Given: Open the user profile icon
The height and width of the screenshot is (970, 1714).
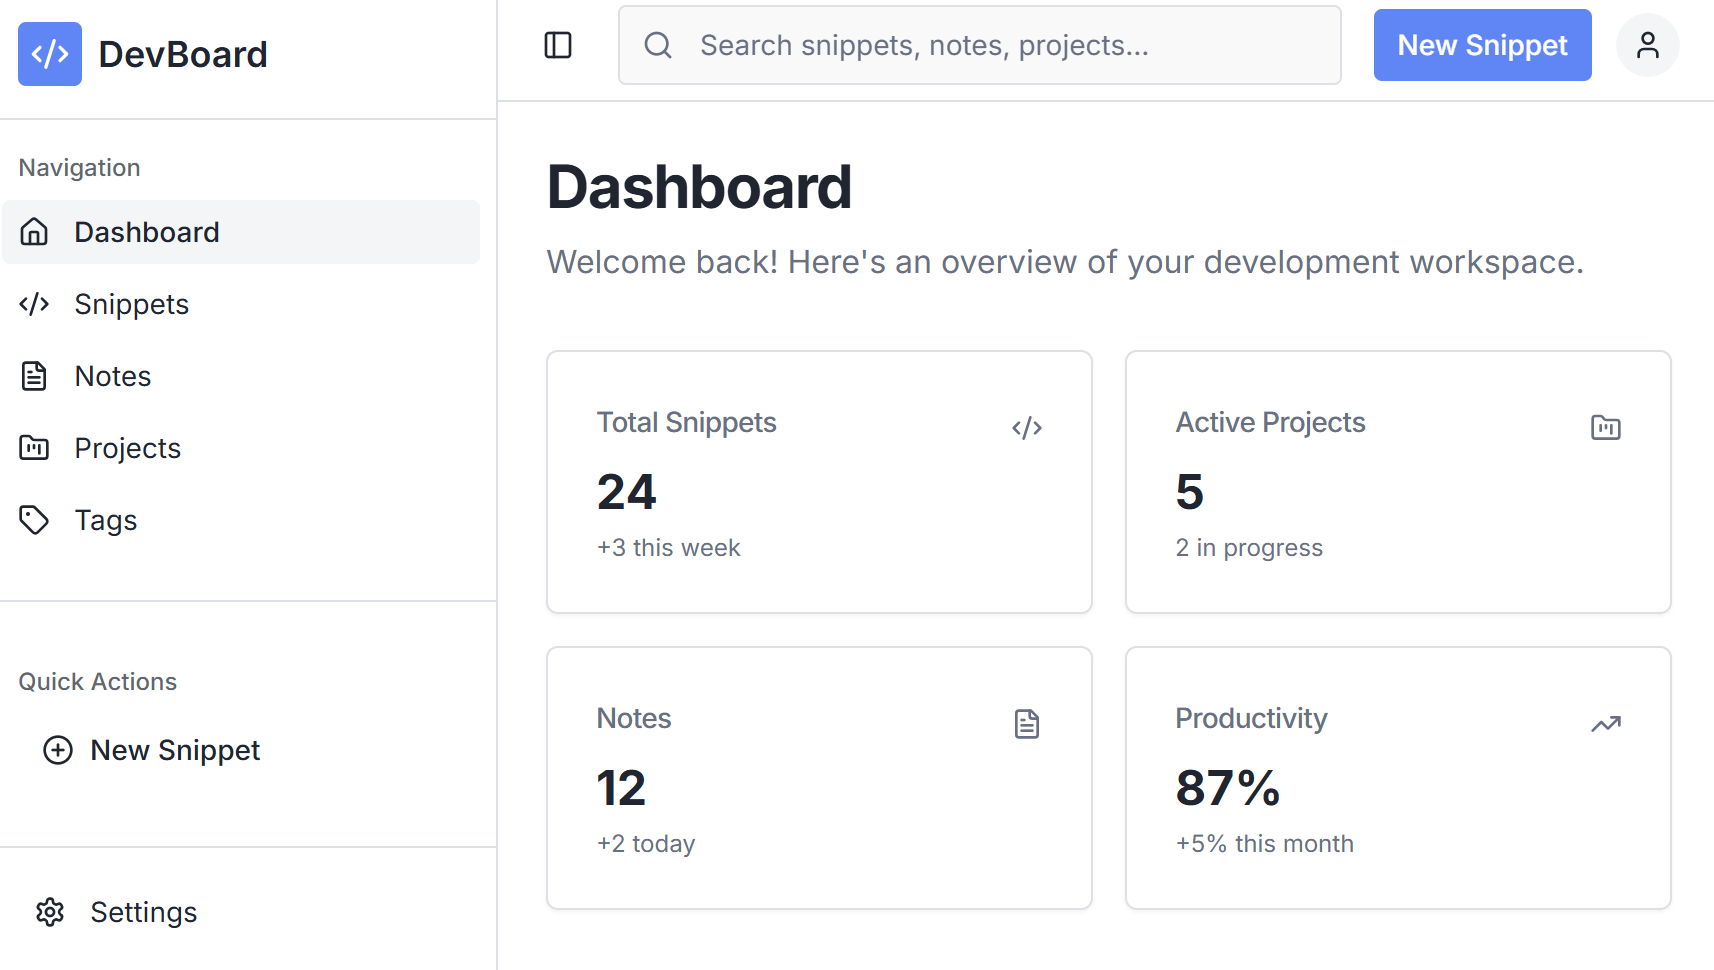Looking at the screenshot, I should [1647, 45].
